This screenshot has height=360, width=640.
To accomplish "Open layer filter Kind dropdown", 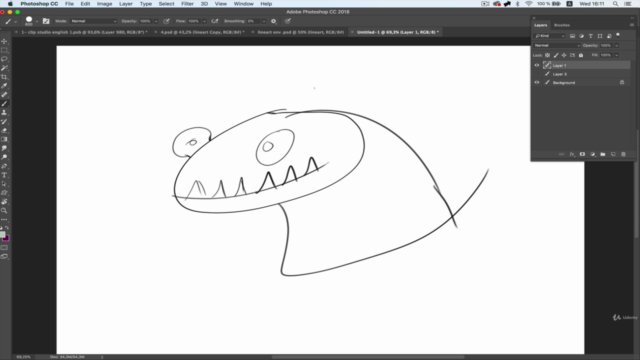I will 550,36.
